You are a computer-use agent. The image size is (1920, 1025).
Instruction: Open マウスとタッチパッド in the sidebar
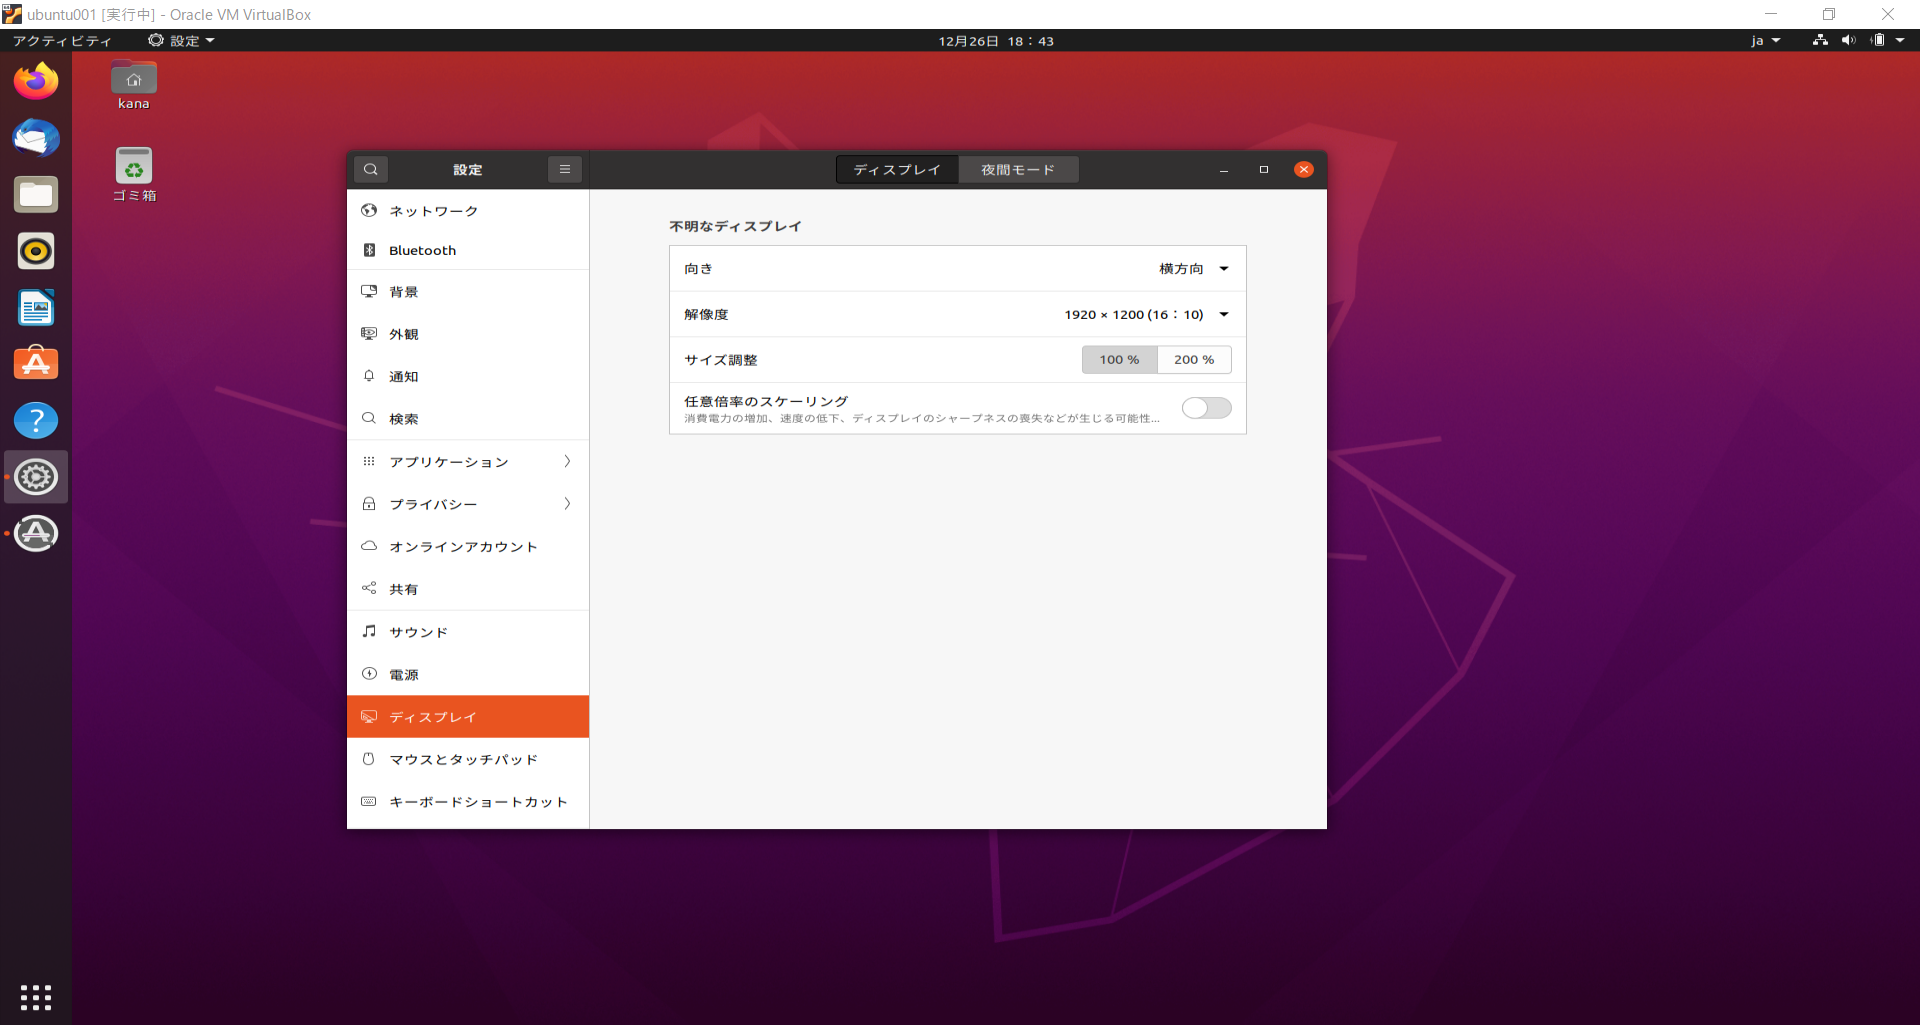(x=468, y=759)
